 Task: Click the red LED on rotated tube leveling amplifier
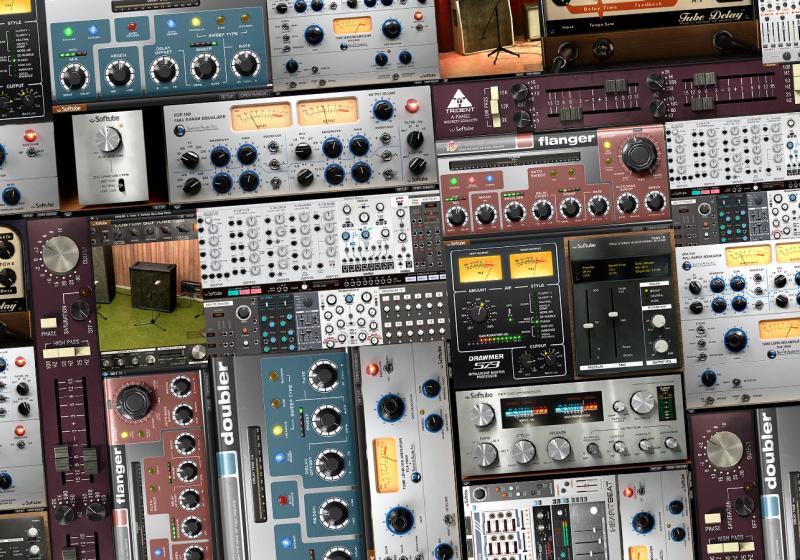372,369
